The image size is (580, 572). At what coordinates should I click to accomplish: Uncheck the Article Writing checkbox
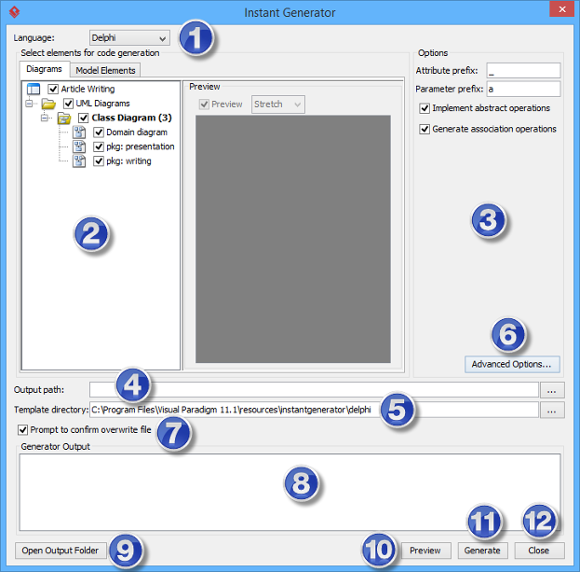tap(53, 89)
